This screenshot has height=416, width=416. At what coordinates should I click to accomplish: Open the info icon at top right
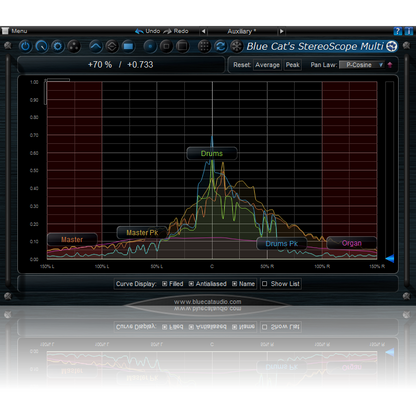click(409, 31)
